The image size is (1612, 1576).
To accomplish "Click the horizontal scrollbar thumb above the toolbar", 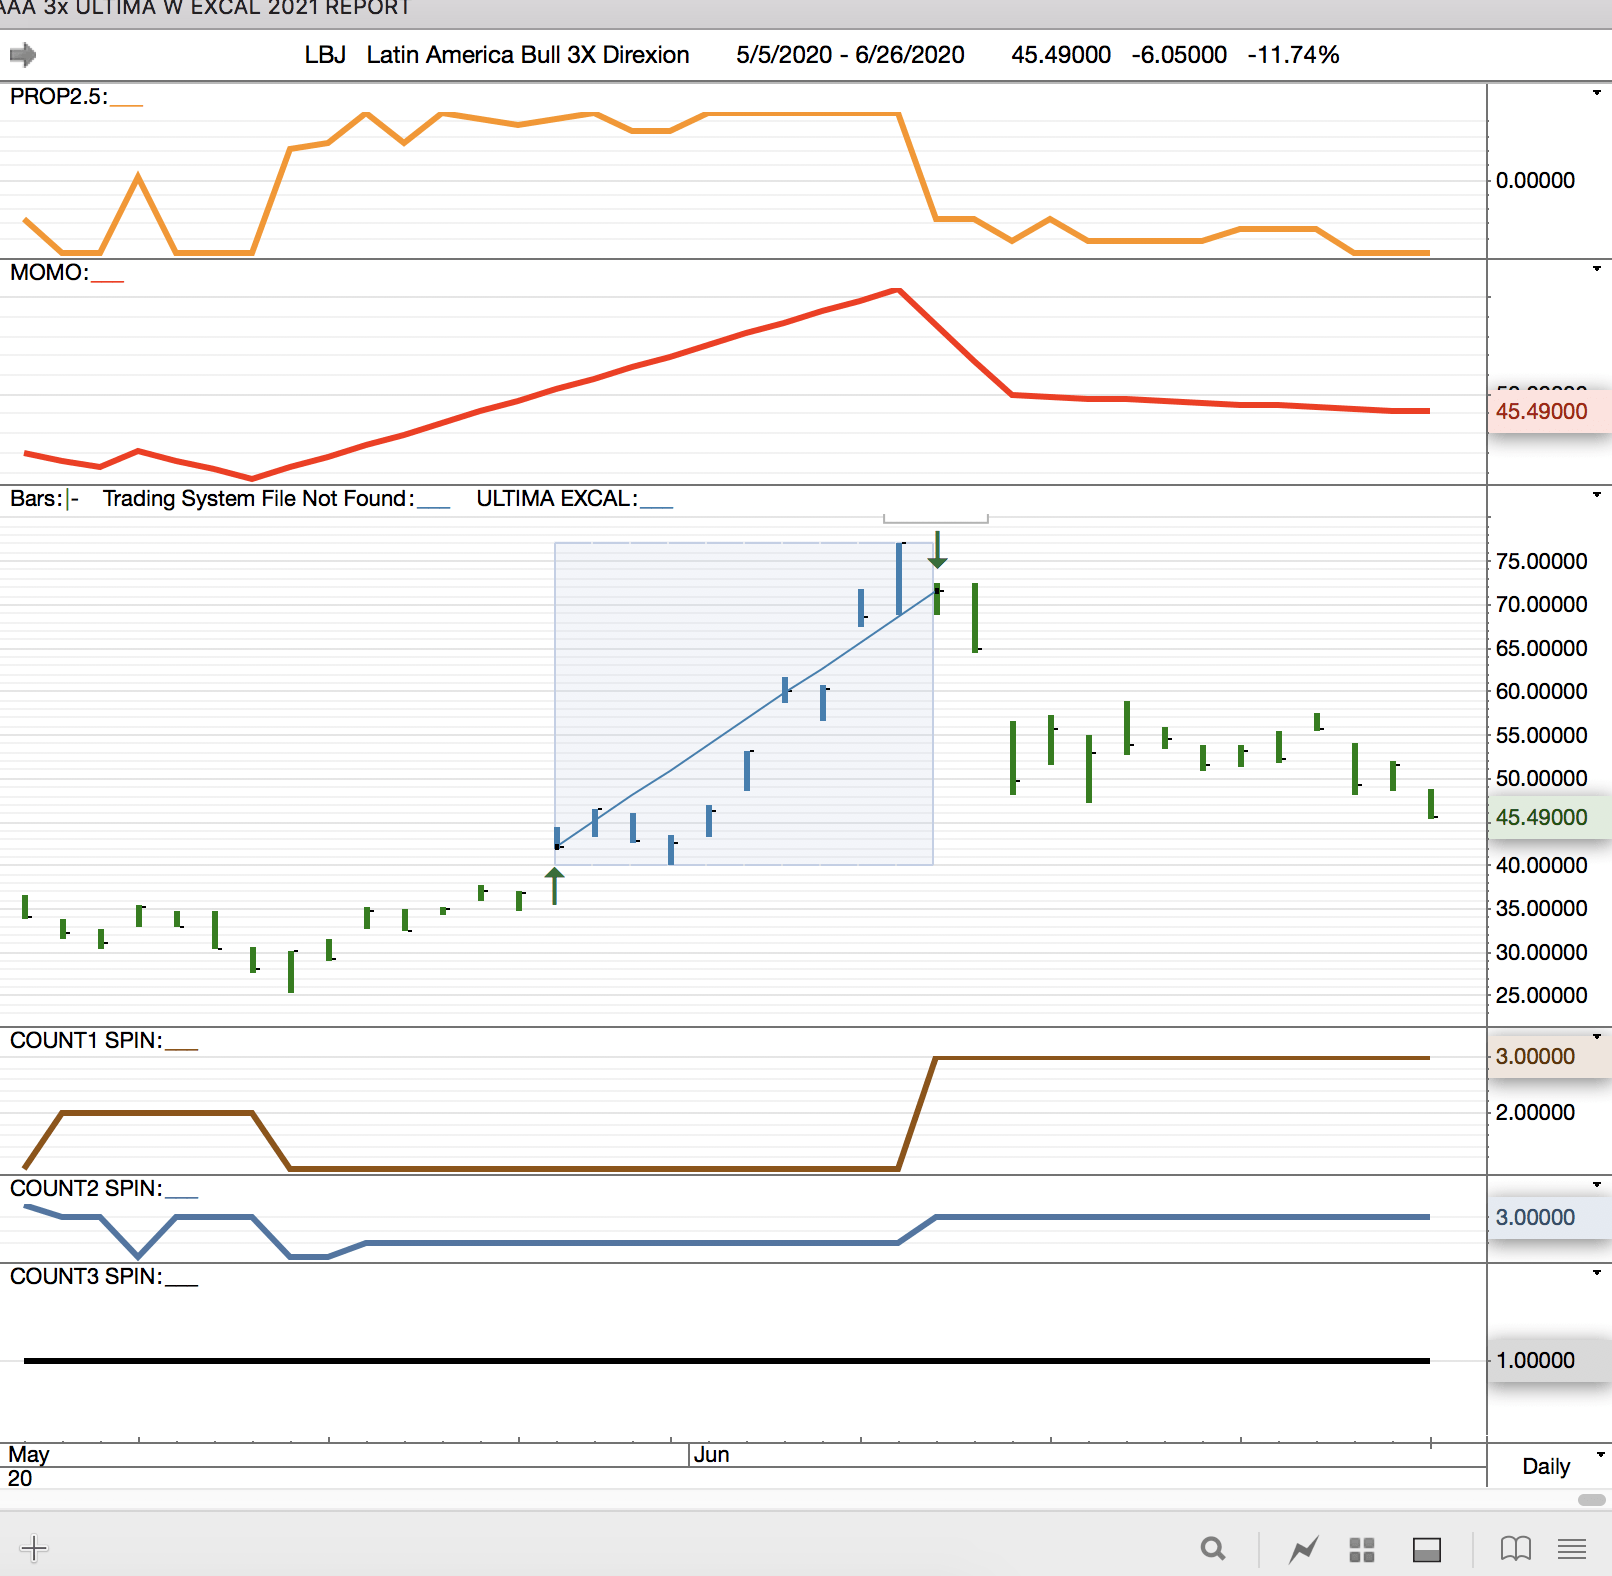I will coord(1591,1500).
